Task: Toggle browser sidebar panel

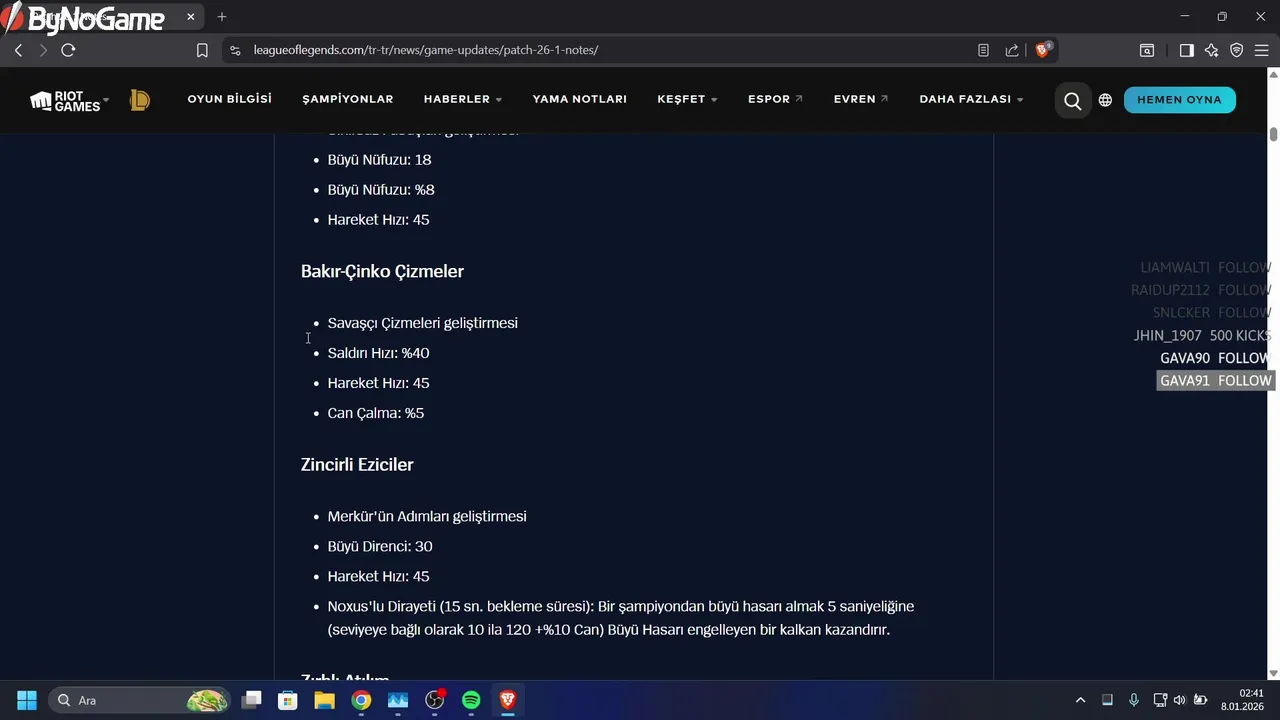Action: point(1186,50)
